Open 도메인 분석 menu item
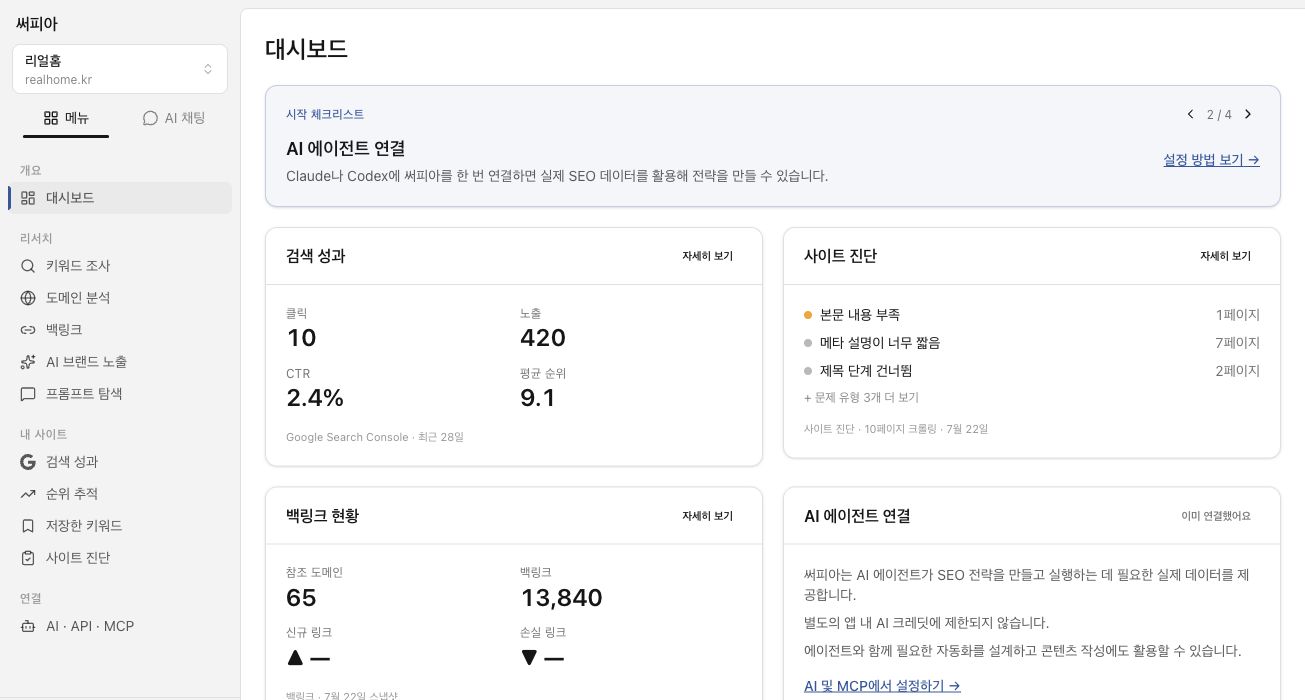 [x=120, y=298]
